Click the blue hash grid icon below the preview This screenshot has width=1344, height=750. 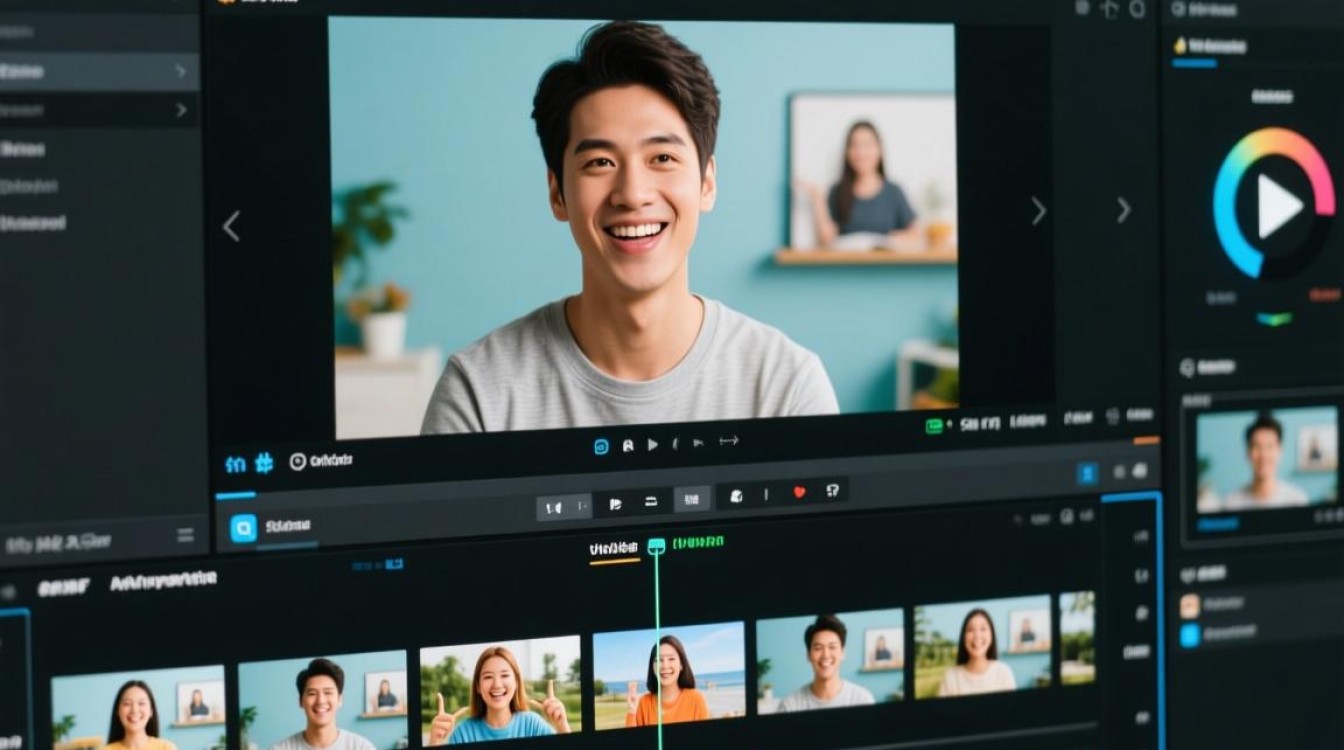[x=264, y=462]
